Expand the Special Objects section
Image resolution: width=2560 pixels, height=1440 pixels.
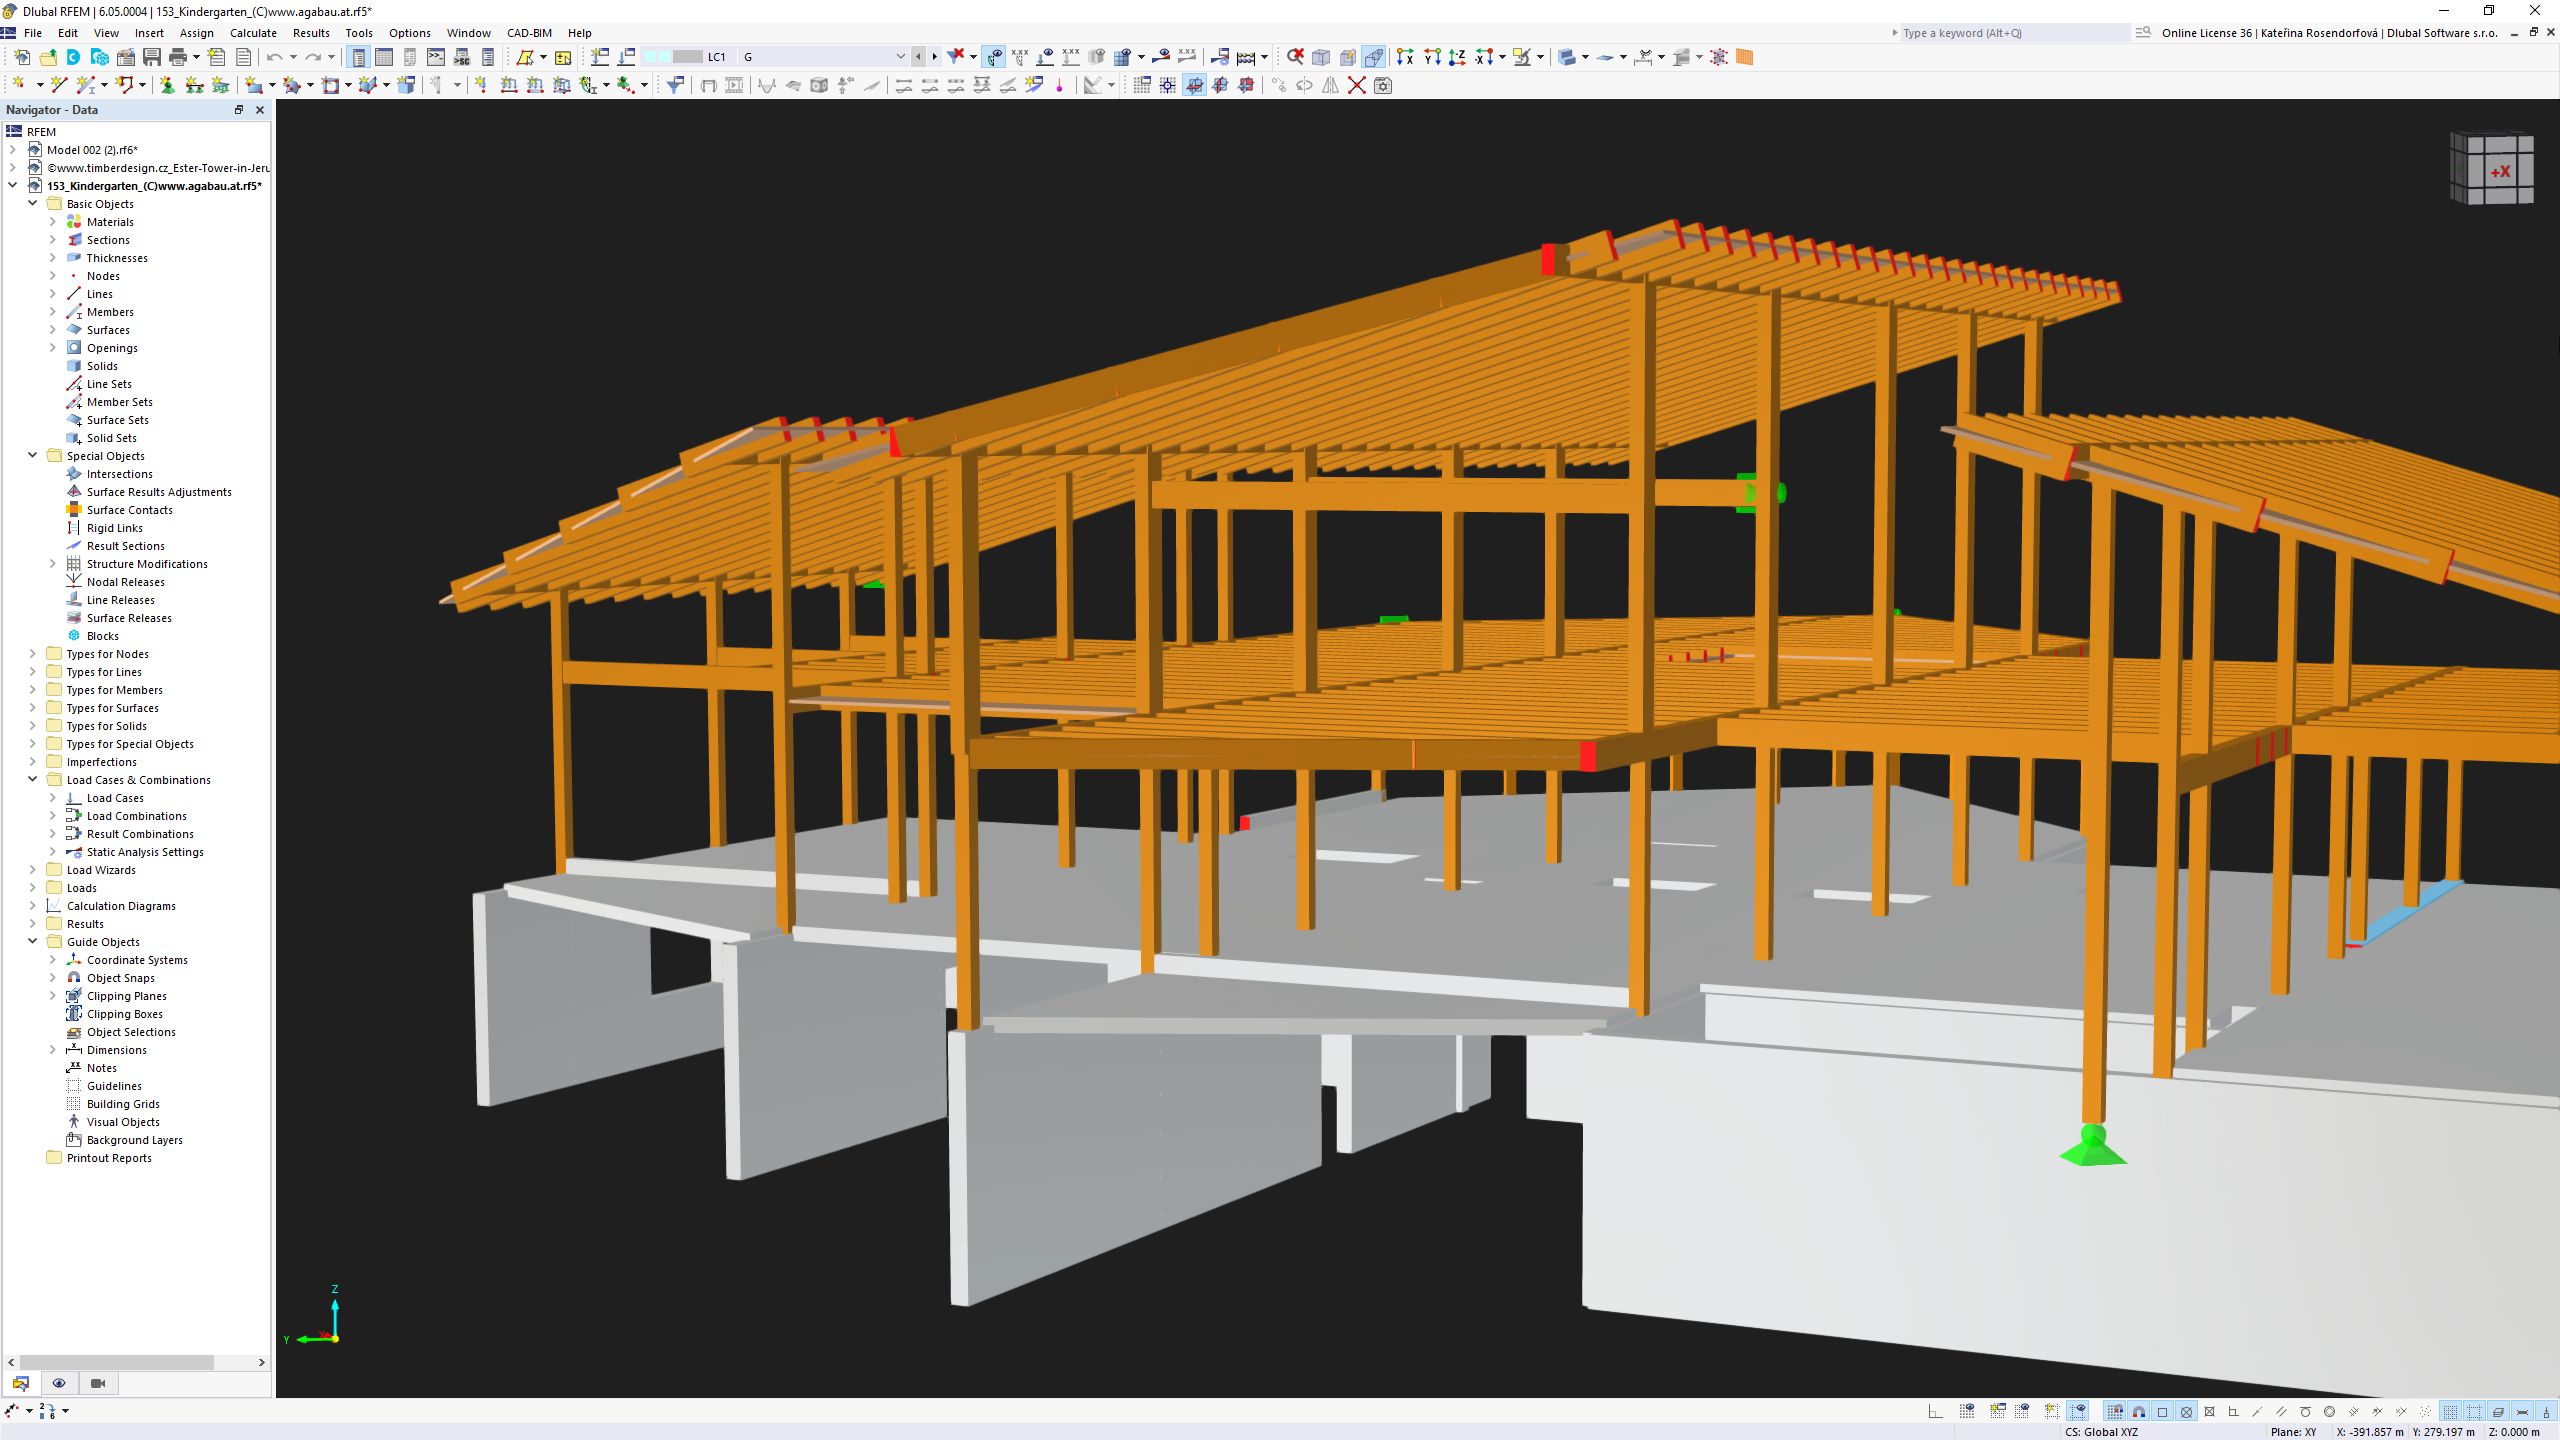(x=33, y=455)
